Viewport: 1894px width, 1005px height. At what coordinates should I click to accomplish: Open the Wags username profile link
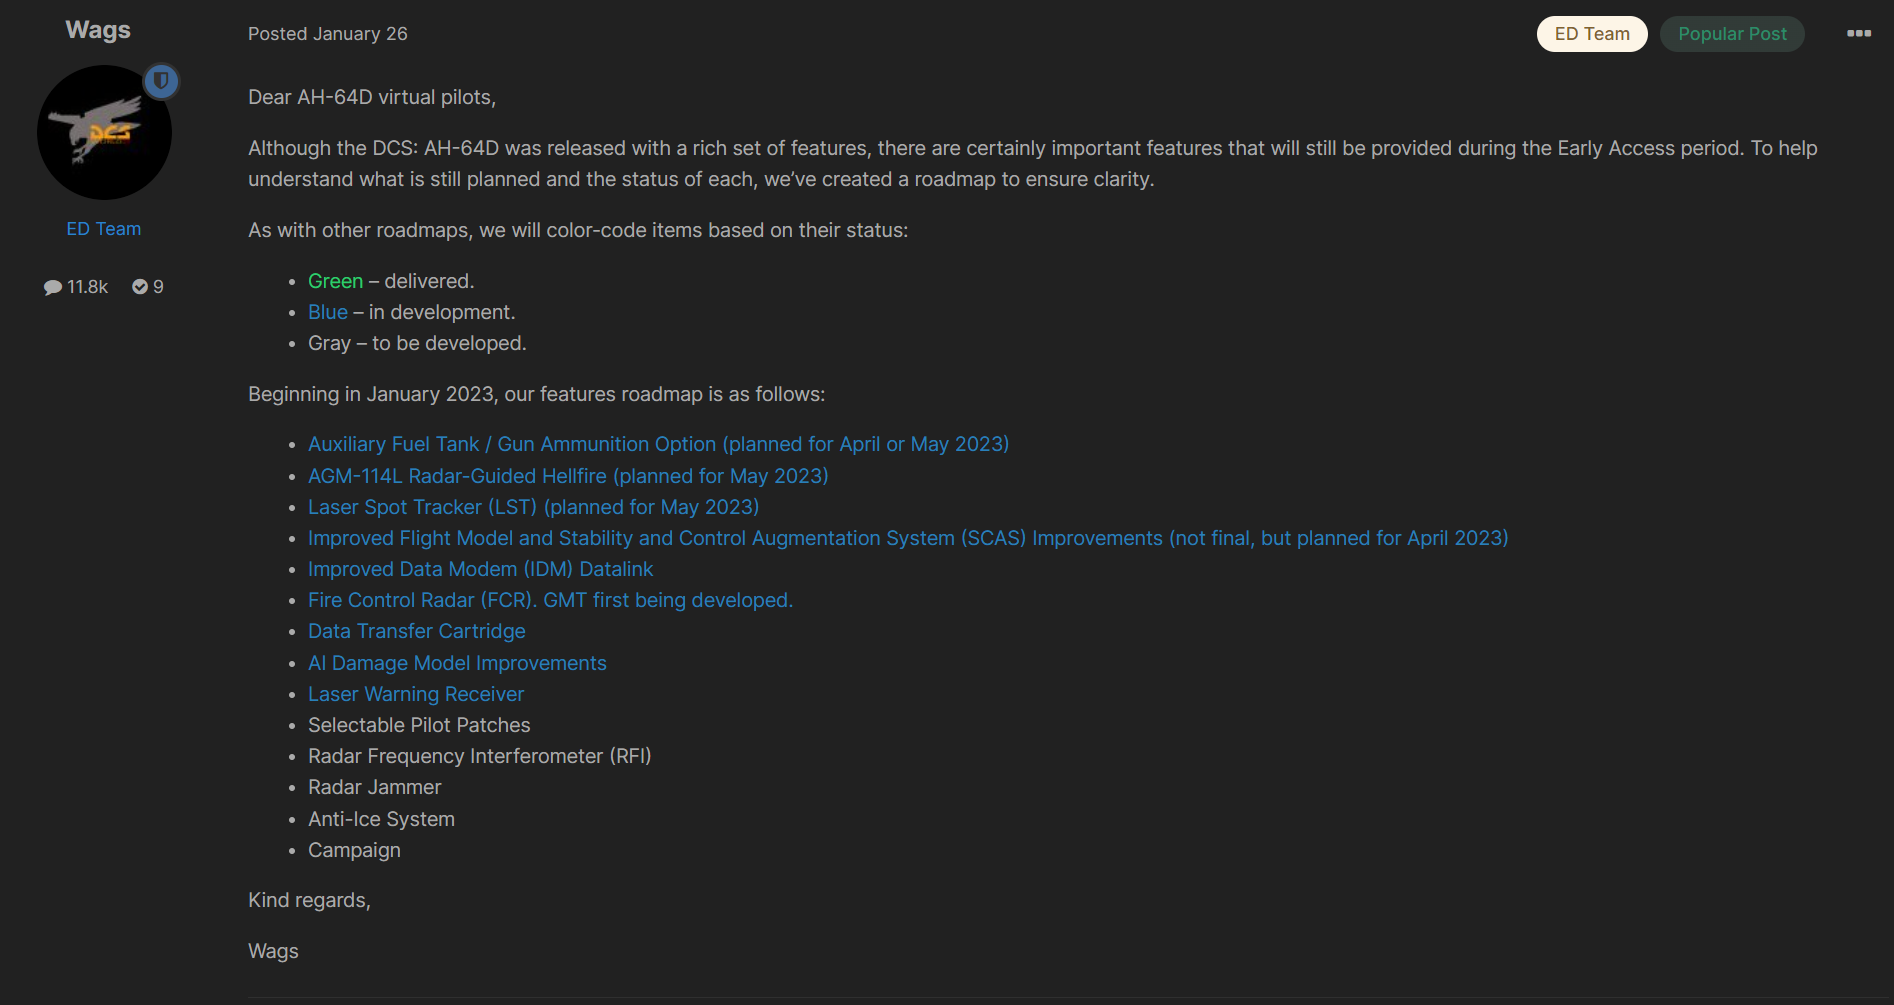coord(98,30)
